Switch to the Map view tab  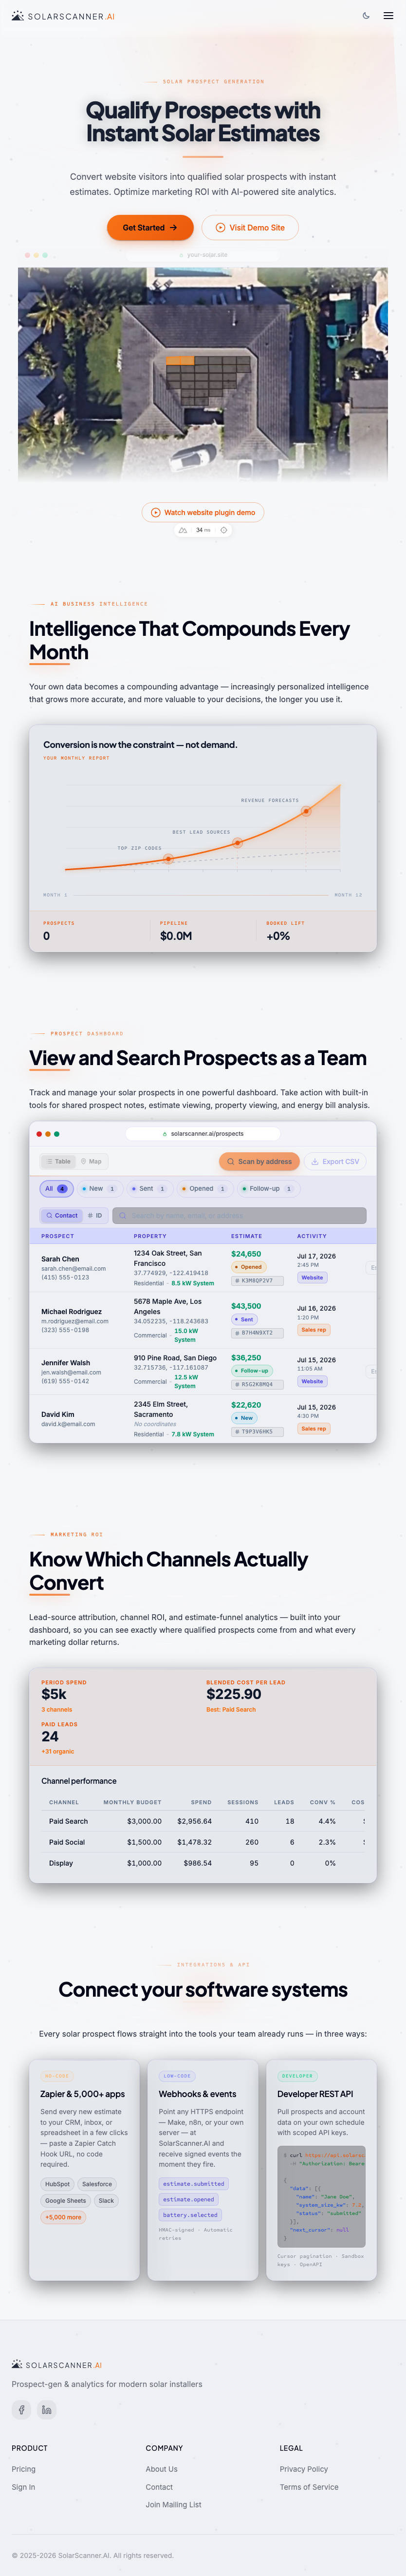coord(91,1161)
